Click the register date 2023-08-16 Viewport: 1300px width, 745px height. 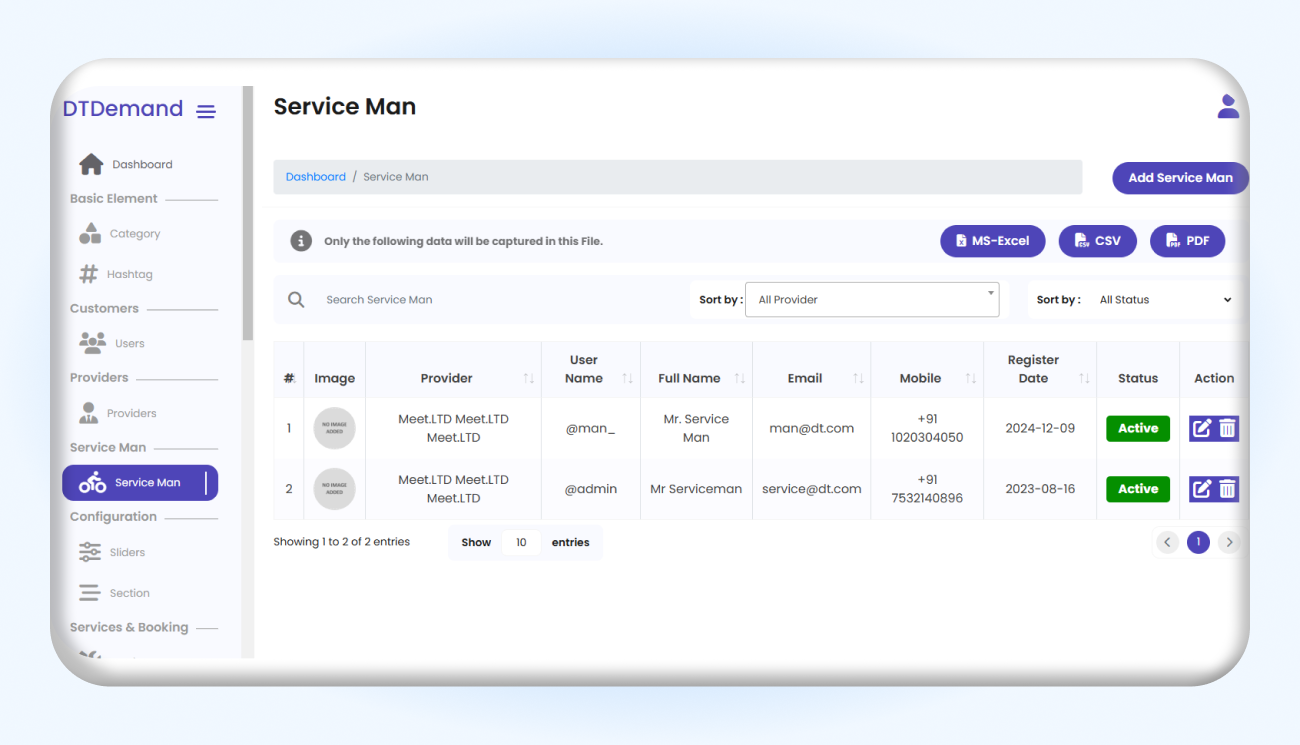coord(1040,489)
